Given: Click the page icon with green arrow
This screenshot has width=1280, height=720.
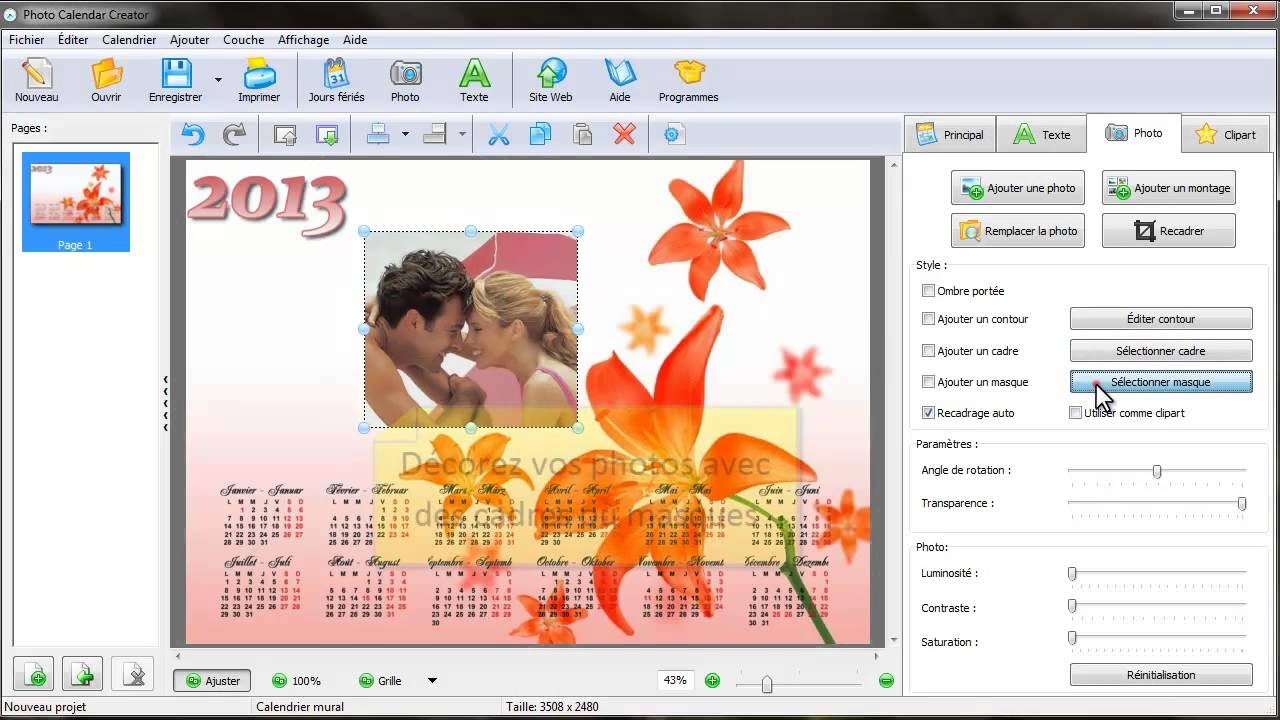Looking at the screenshot, I should coord(83,676).
